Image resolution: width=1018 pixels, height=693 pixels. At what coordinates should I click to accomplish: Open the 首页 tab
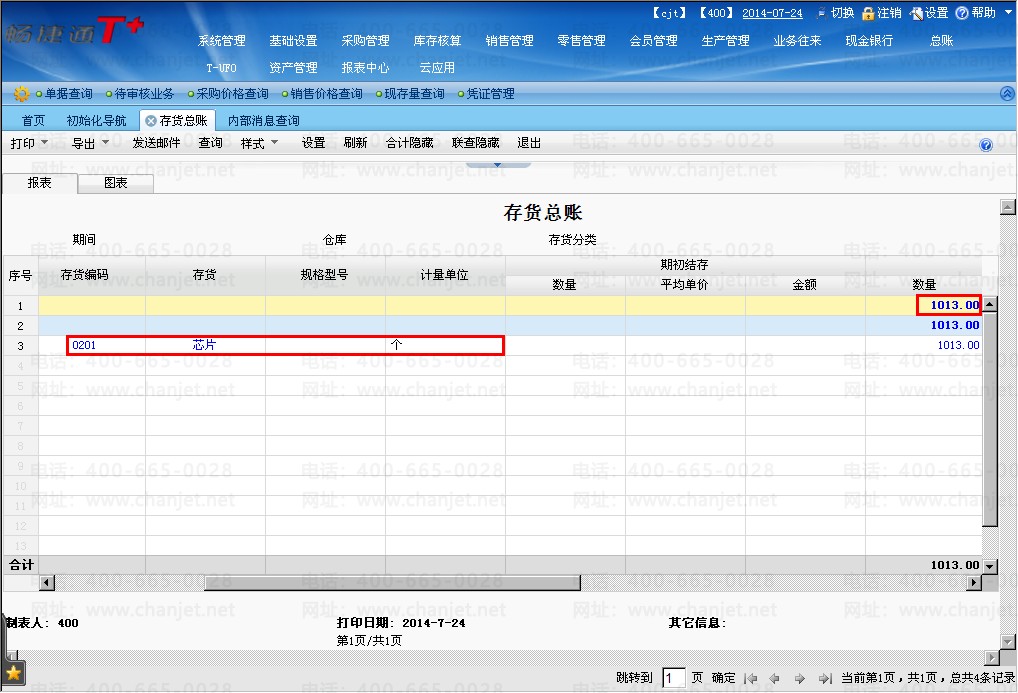(x=33, y=121)
